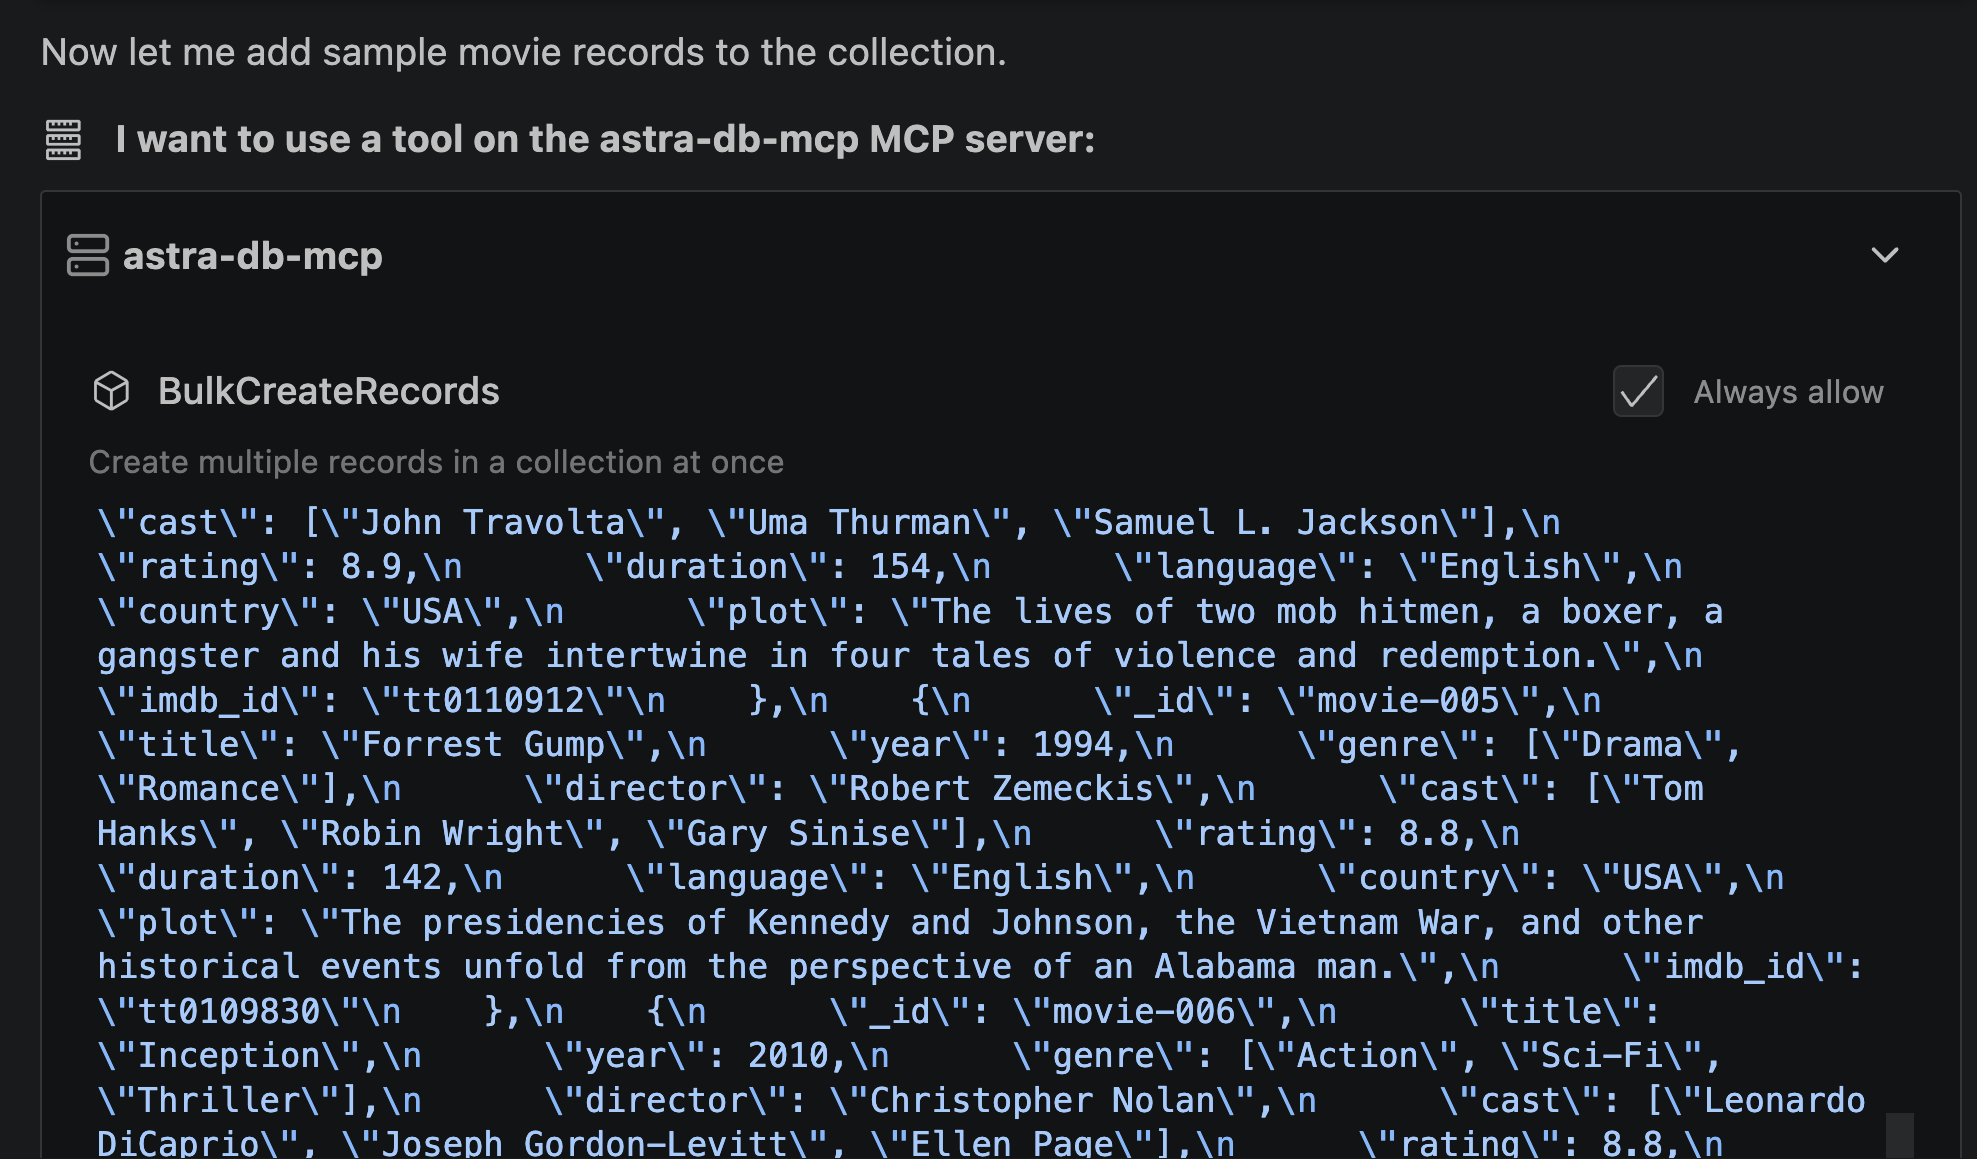The image size is (1977, 1159).
Task: Click the "Forrest Gump" title line
Action: (920, 744)
